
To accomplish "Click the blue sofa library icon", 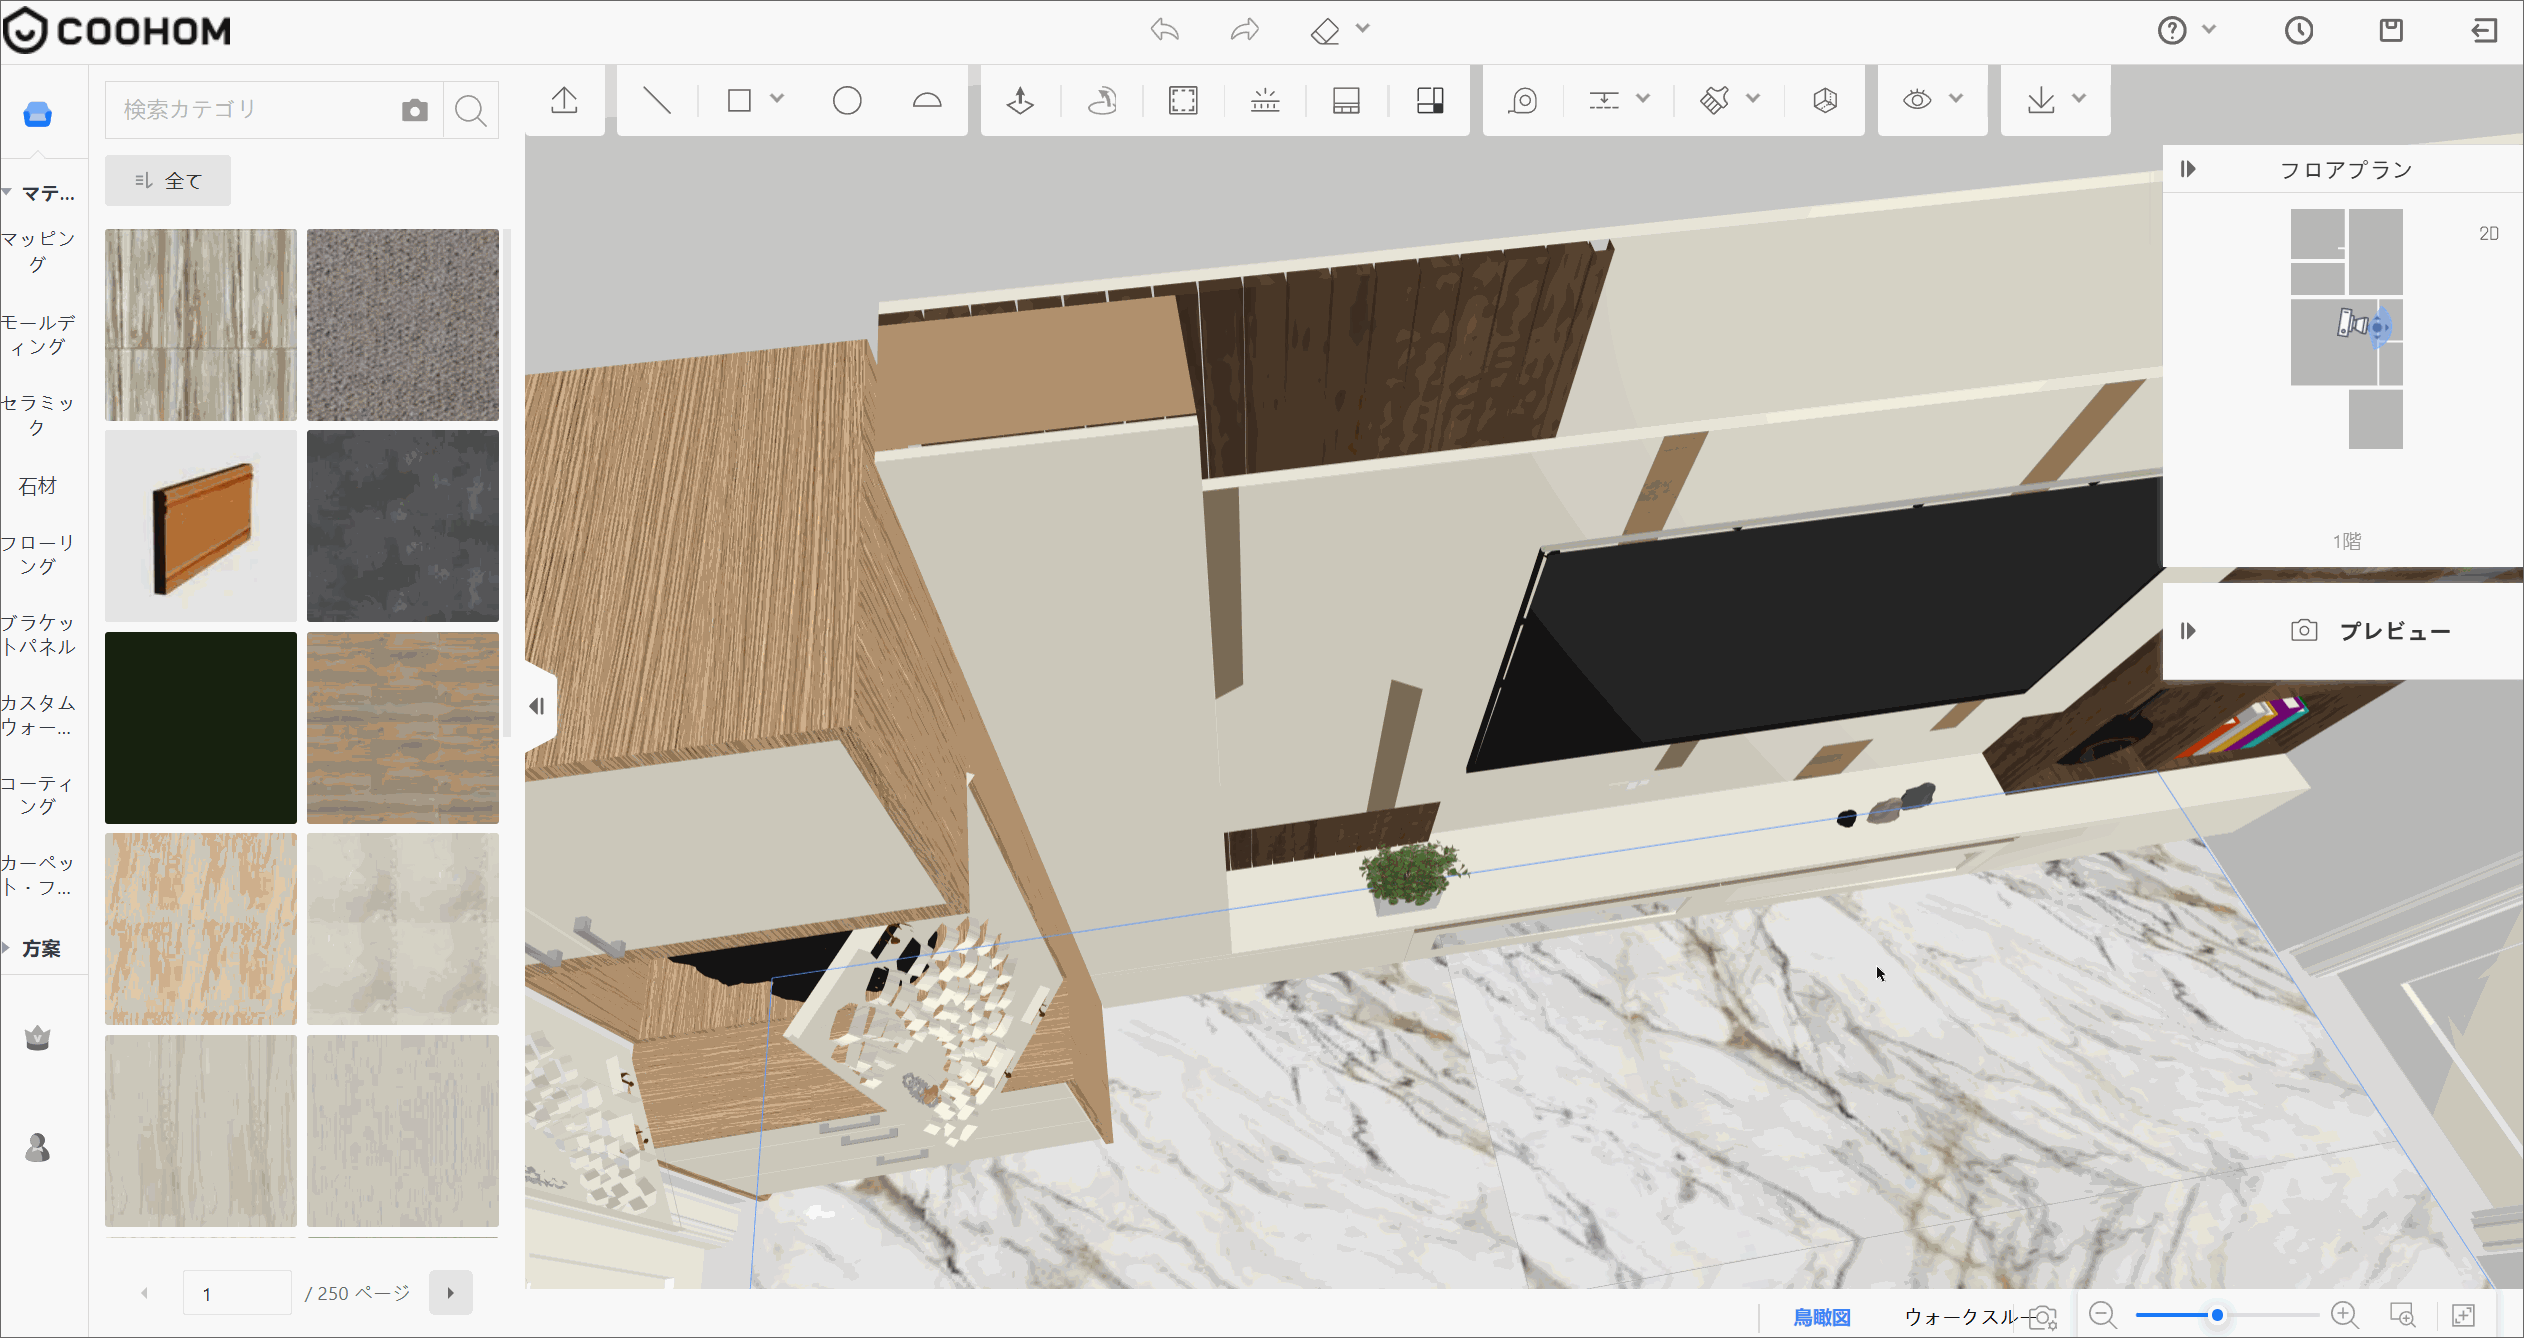I will tap(38, 115).
